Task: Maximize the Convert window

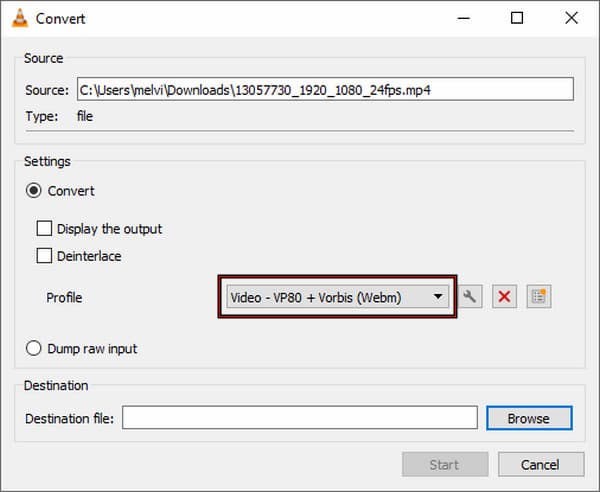Action: click(517, 18)
